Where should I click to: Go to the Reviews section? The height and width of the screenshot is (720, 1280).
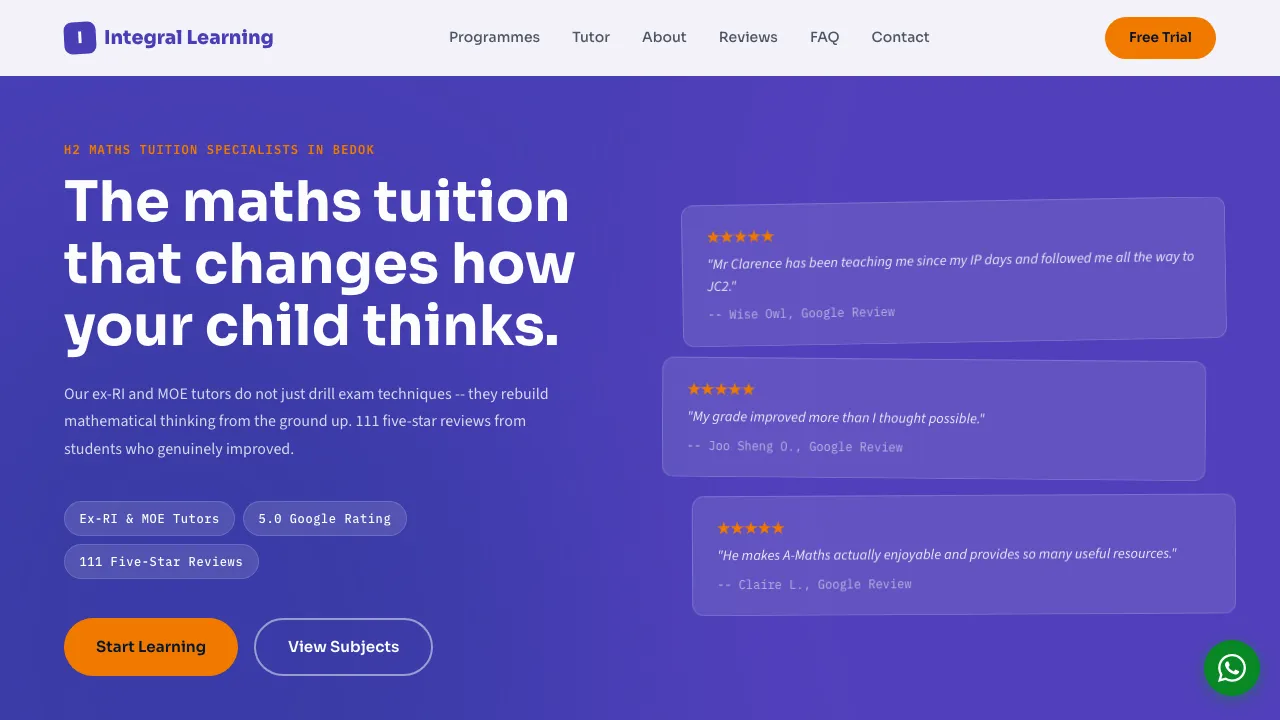(x=748, y=37)
